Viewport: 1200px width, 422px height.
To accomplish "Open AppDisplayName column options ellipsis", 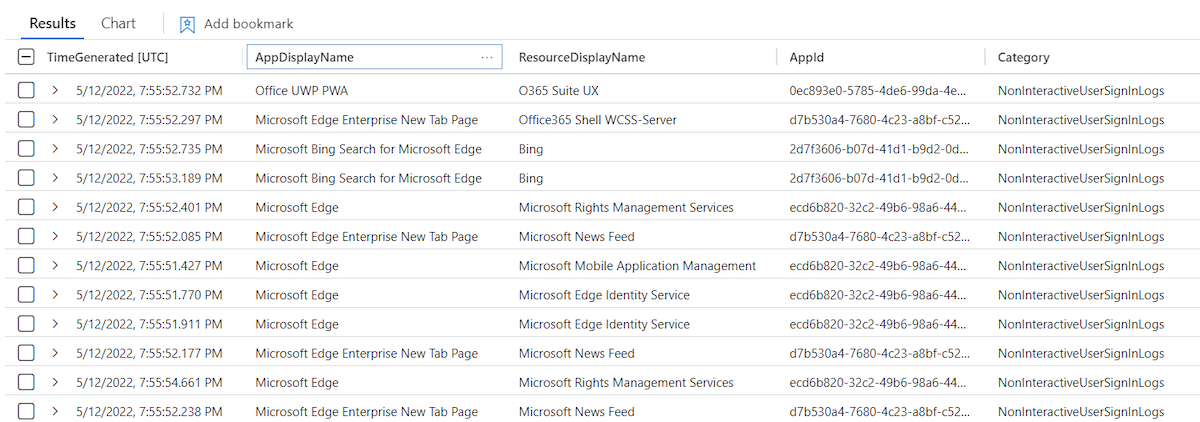I will click(487, 58).
